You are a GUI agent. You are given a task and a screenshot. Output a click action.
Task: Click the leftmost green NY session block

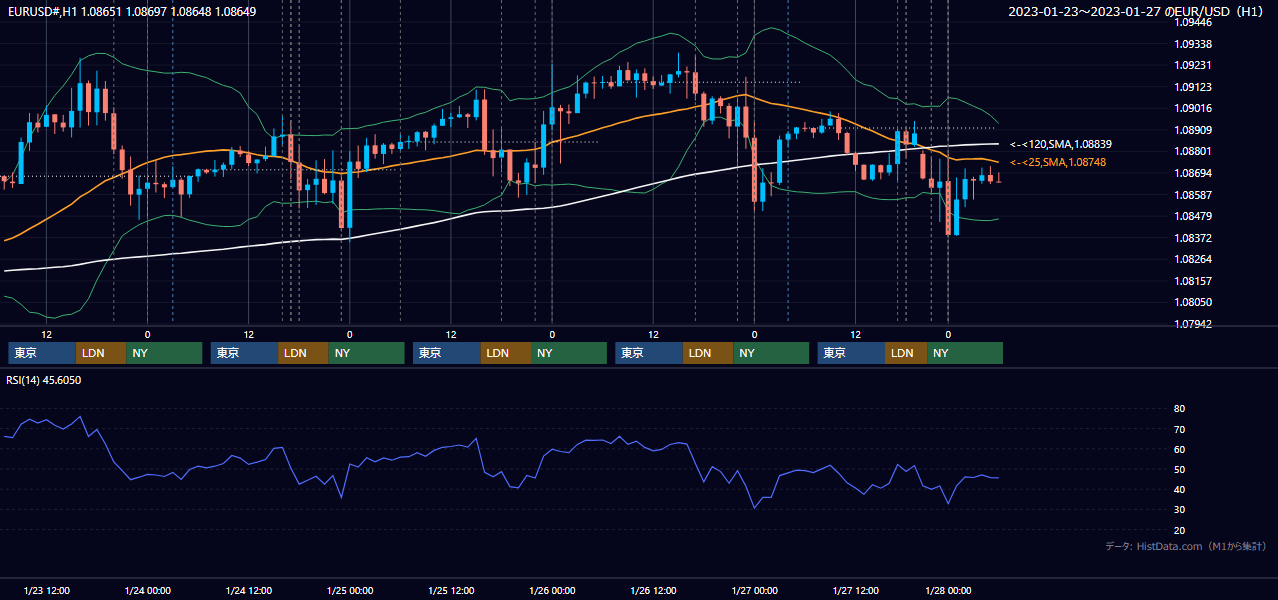(164, 353)
